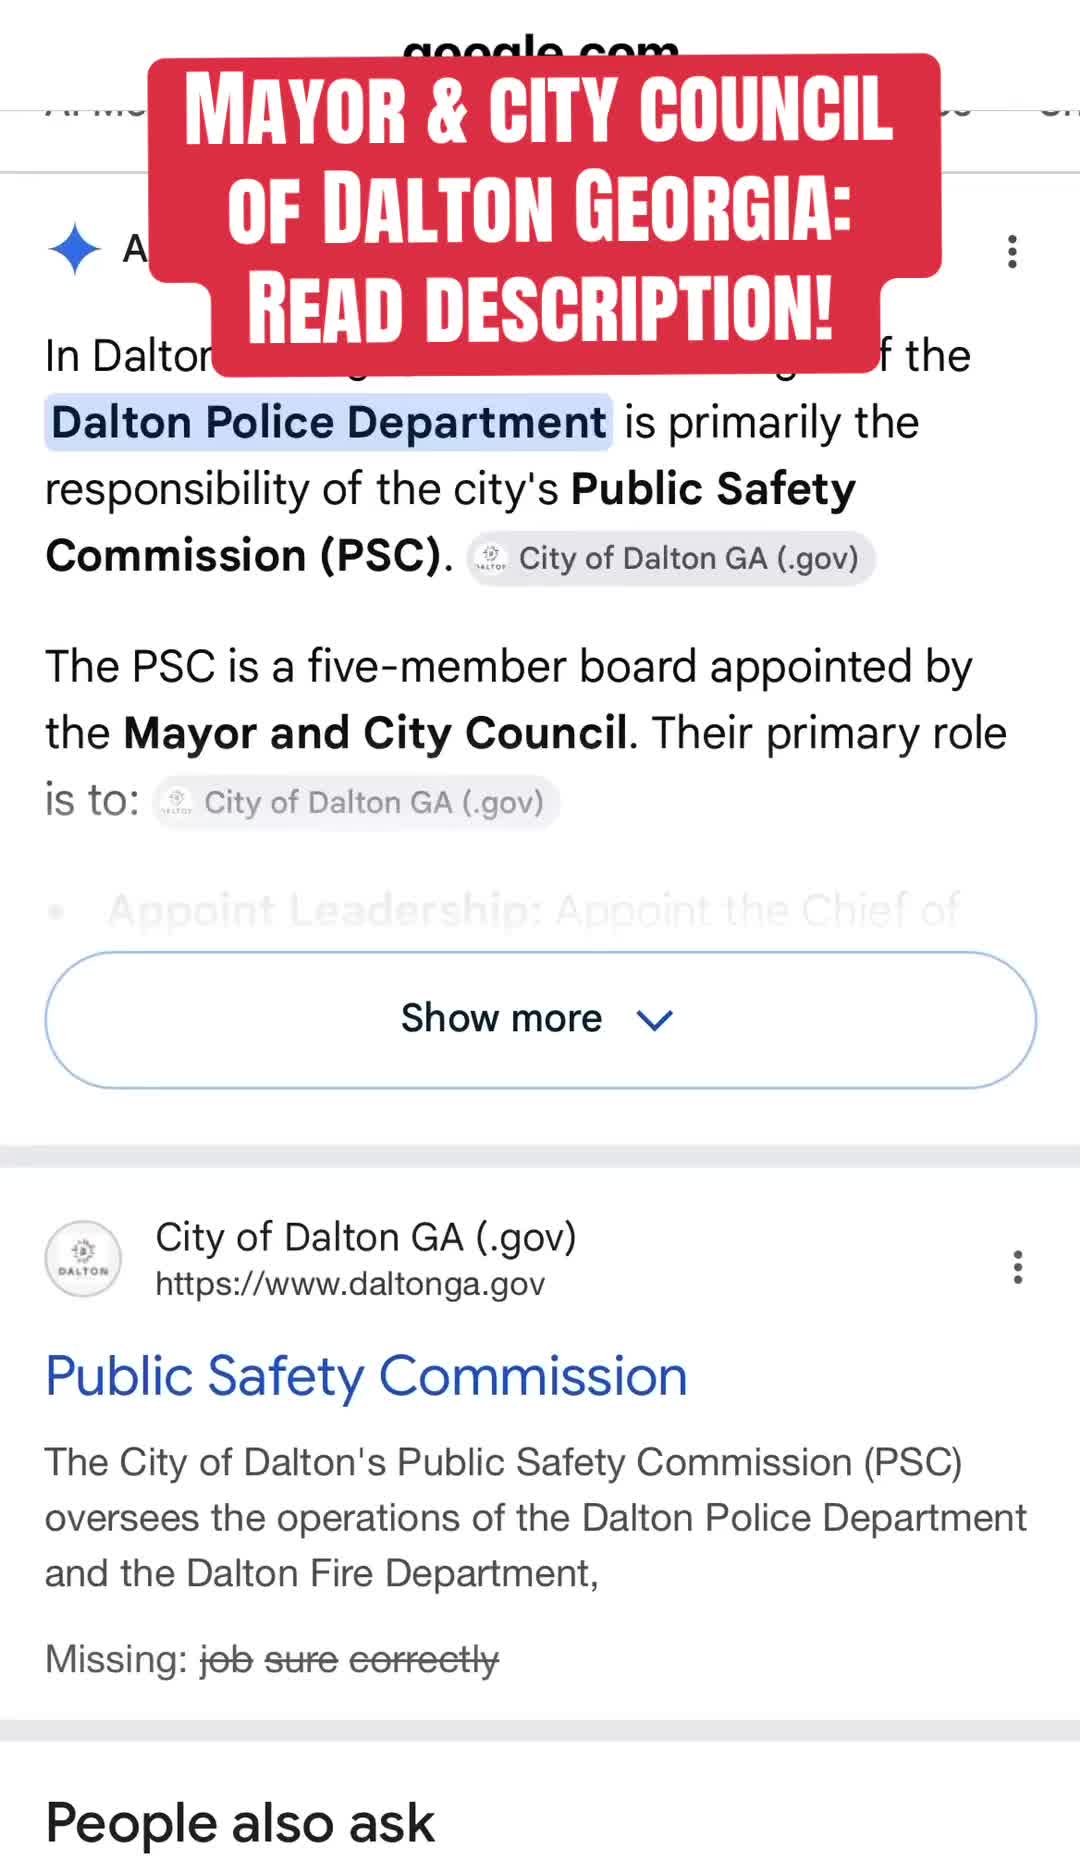
Task: Click City of Dalton GA (.gov) site name
Action: tap(366, 1238)
